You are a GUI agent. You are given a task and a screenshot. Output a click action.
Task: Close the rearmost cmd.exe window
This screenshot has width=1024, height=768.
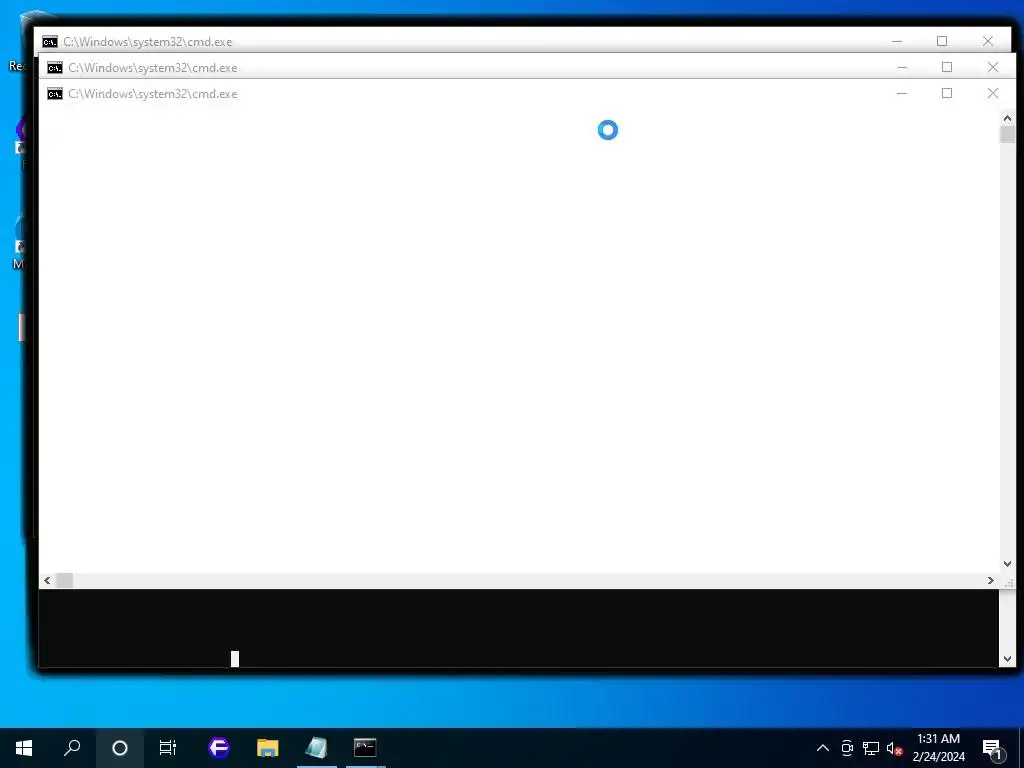(987, 41)
